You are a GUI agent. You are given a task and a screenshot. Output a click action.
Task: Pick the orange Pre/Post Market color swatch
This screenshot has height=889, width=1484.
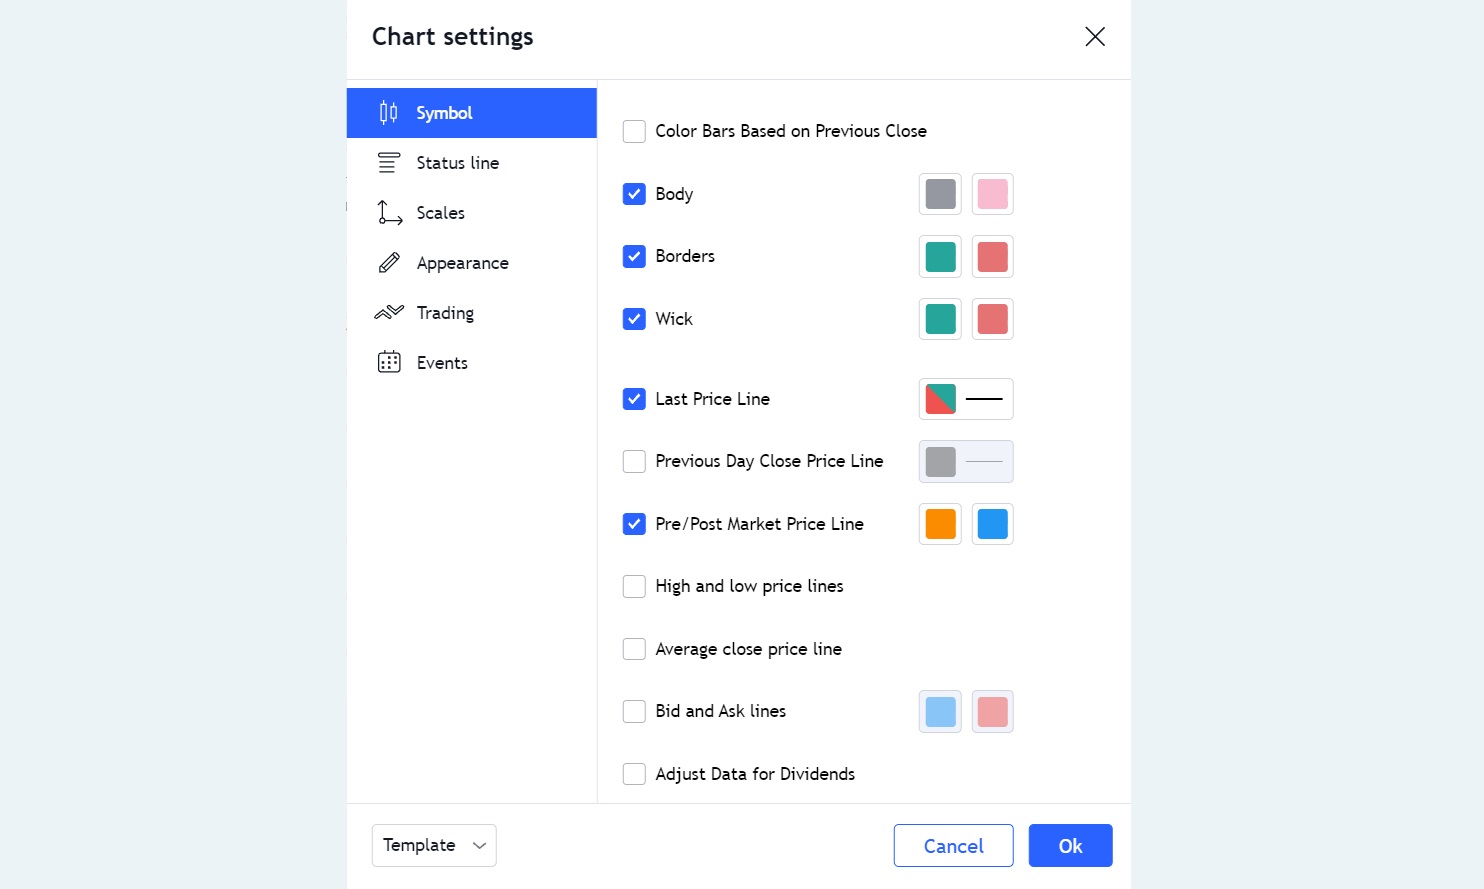click(941, 524)
